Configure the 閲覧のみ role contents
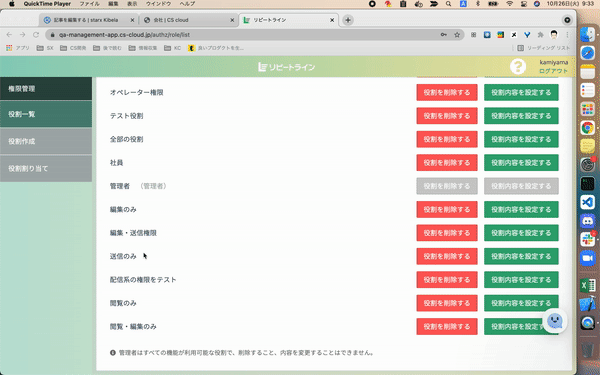This screenshot has height=375, width=600. 521,303
